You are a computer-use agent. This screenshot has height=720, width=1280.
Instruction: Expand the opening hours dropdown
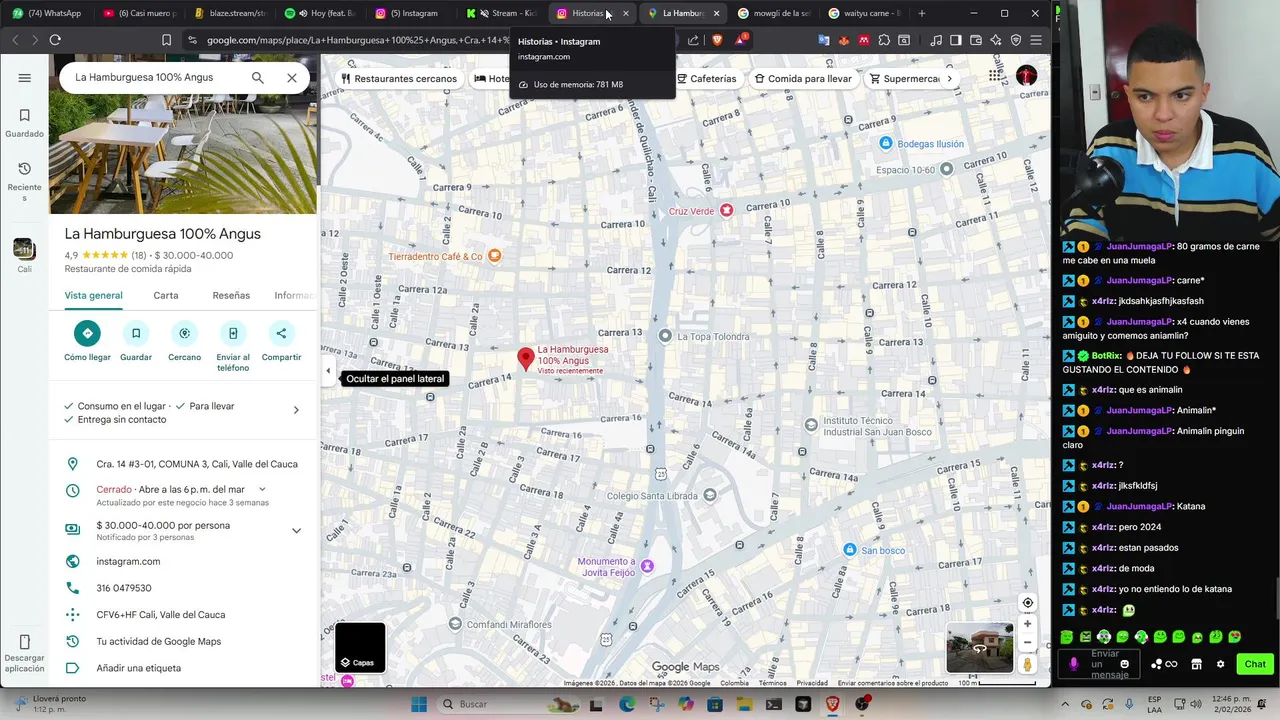262,489
